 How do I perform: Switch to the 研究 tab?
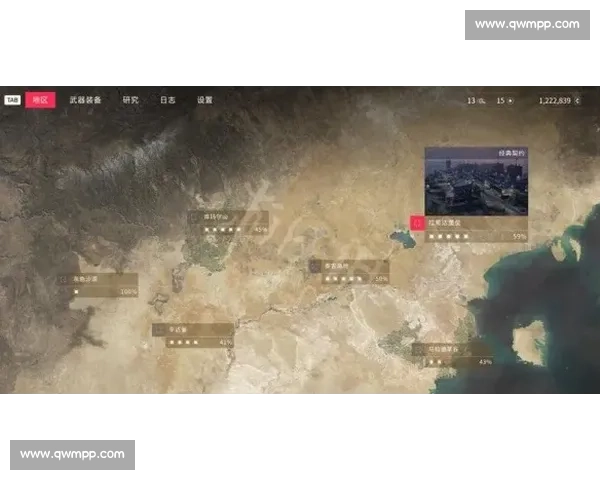pyautogui.click(x=130, y=100)
